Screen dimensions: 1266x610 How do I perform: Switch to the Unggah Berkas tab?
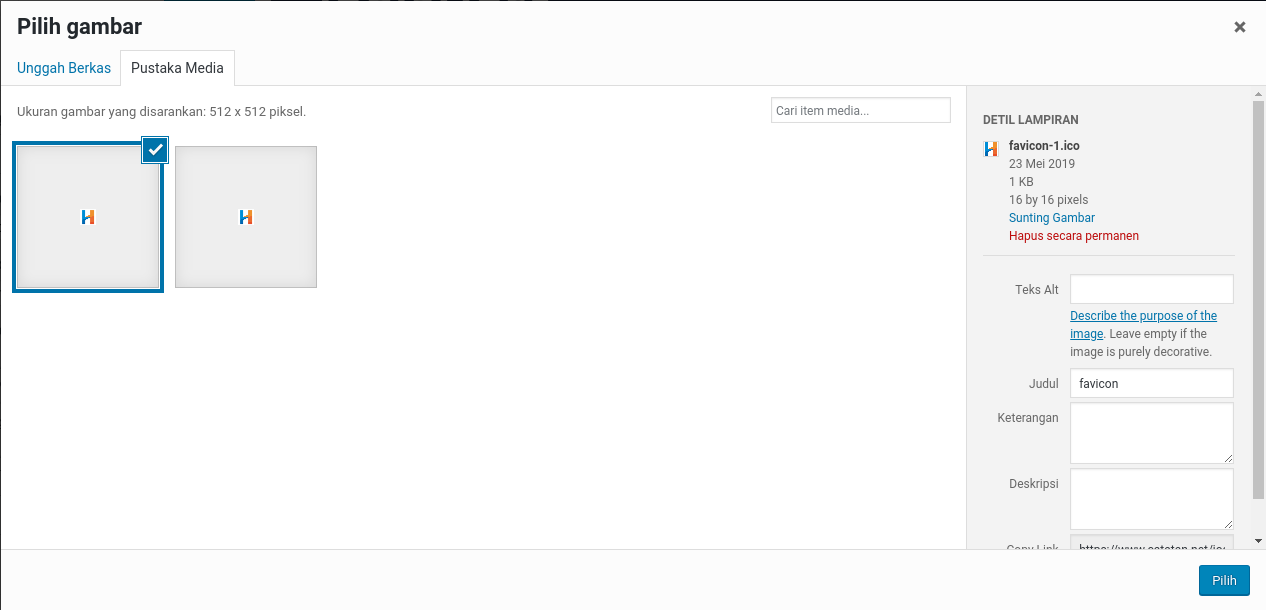click(x=64, y=67)
